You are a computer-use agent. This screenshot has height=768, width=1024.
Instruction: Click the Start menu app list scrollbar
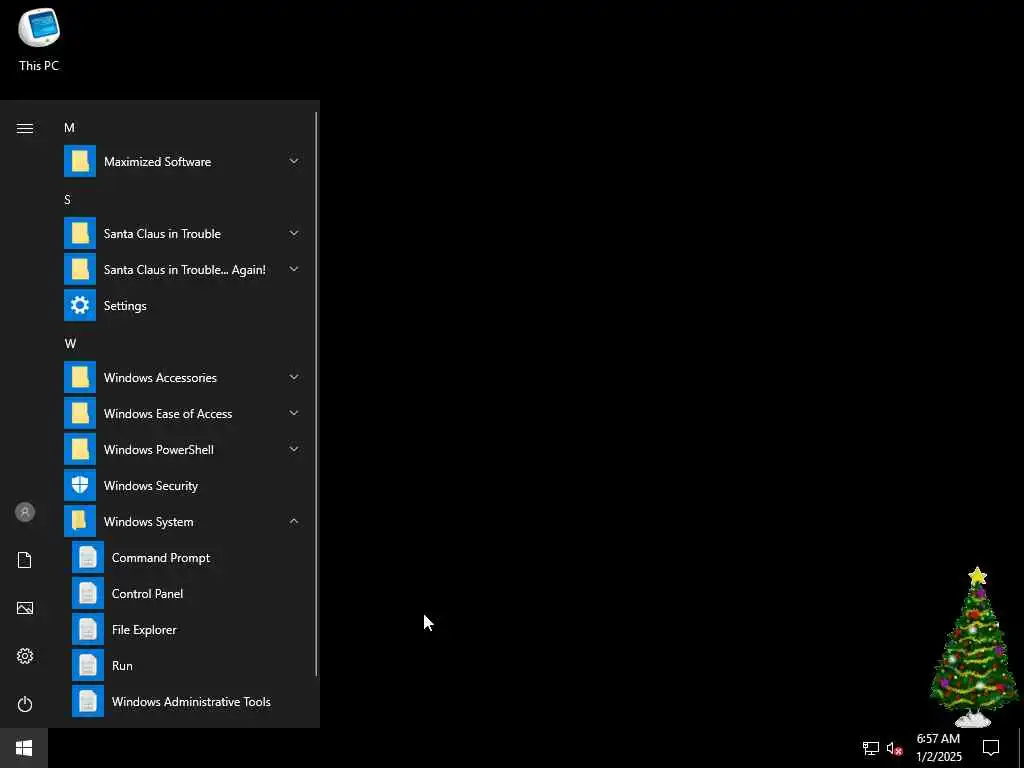[317, 394]
